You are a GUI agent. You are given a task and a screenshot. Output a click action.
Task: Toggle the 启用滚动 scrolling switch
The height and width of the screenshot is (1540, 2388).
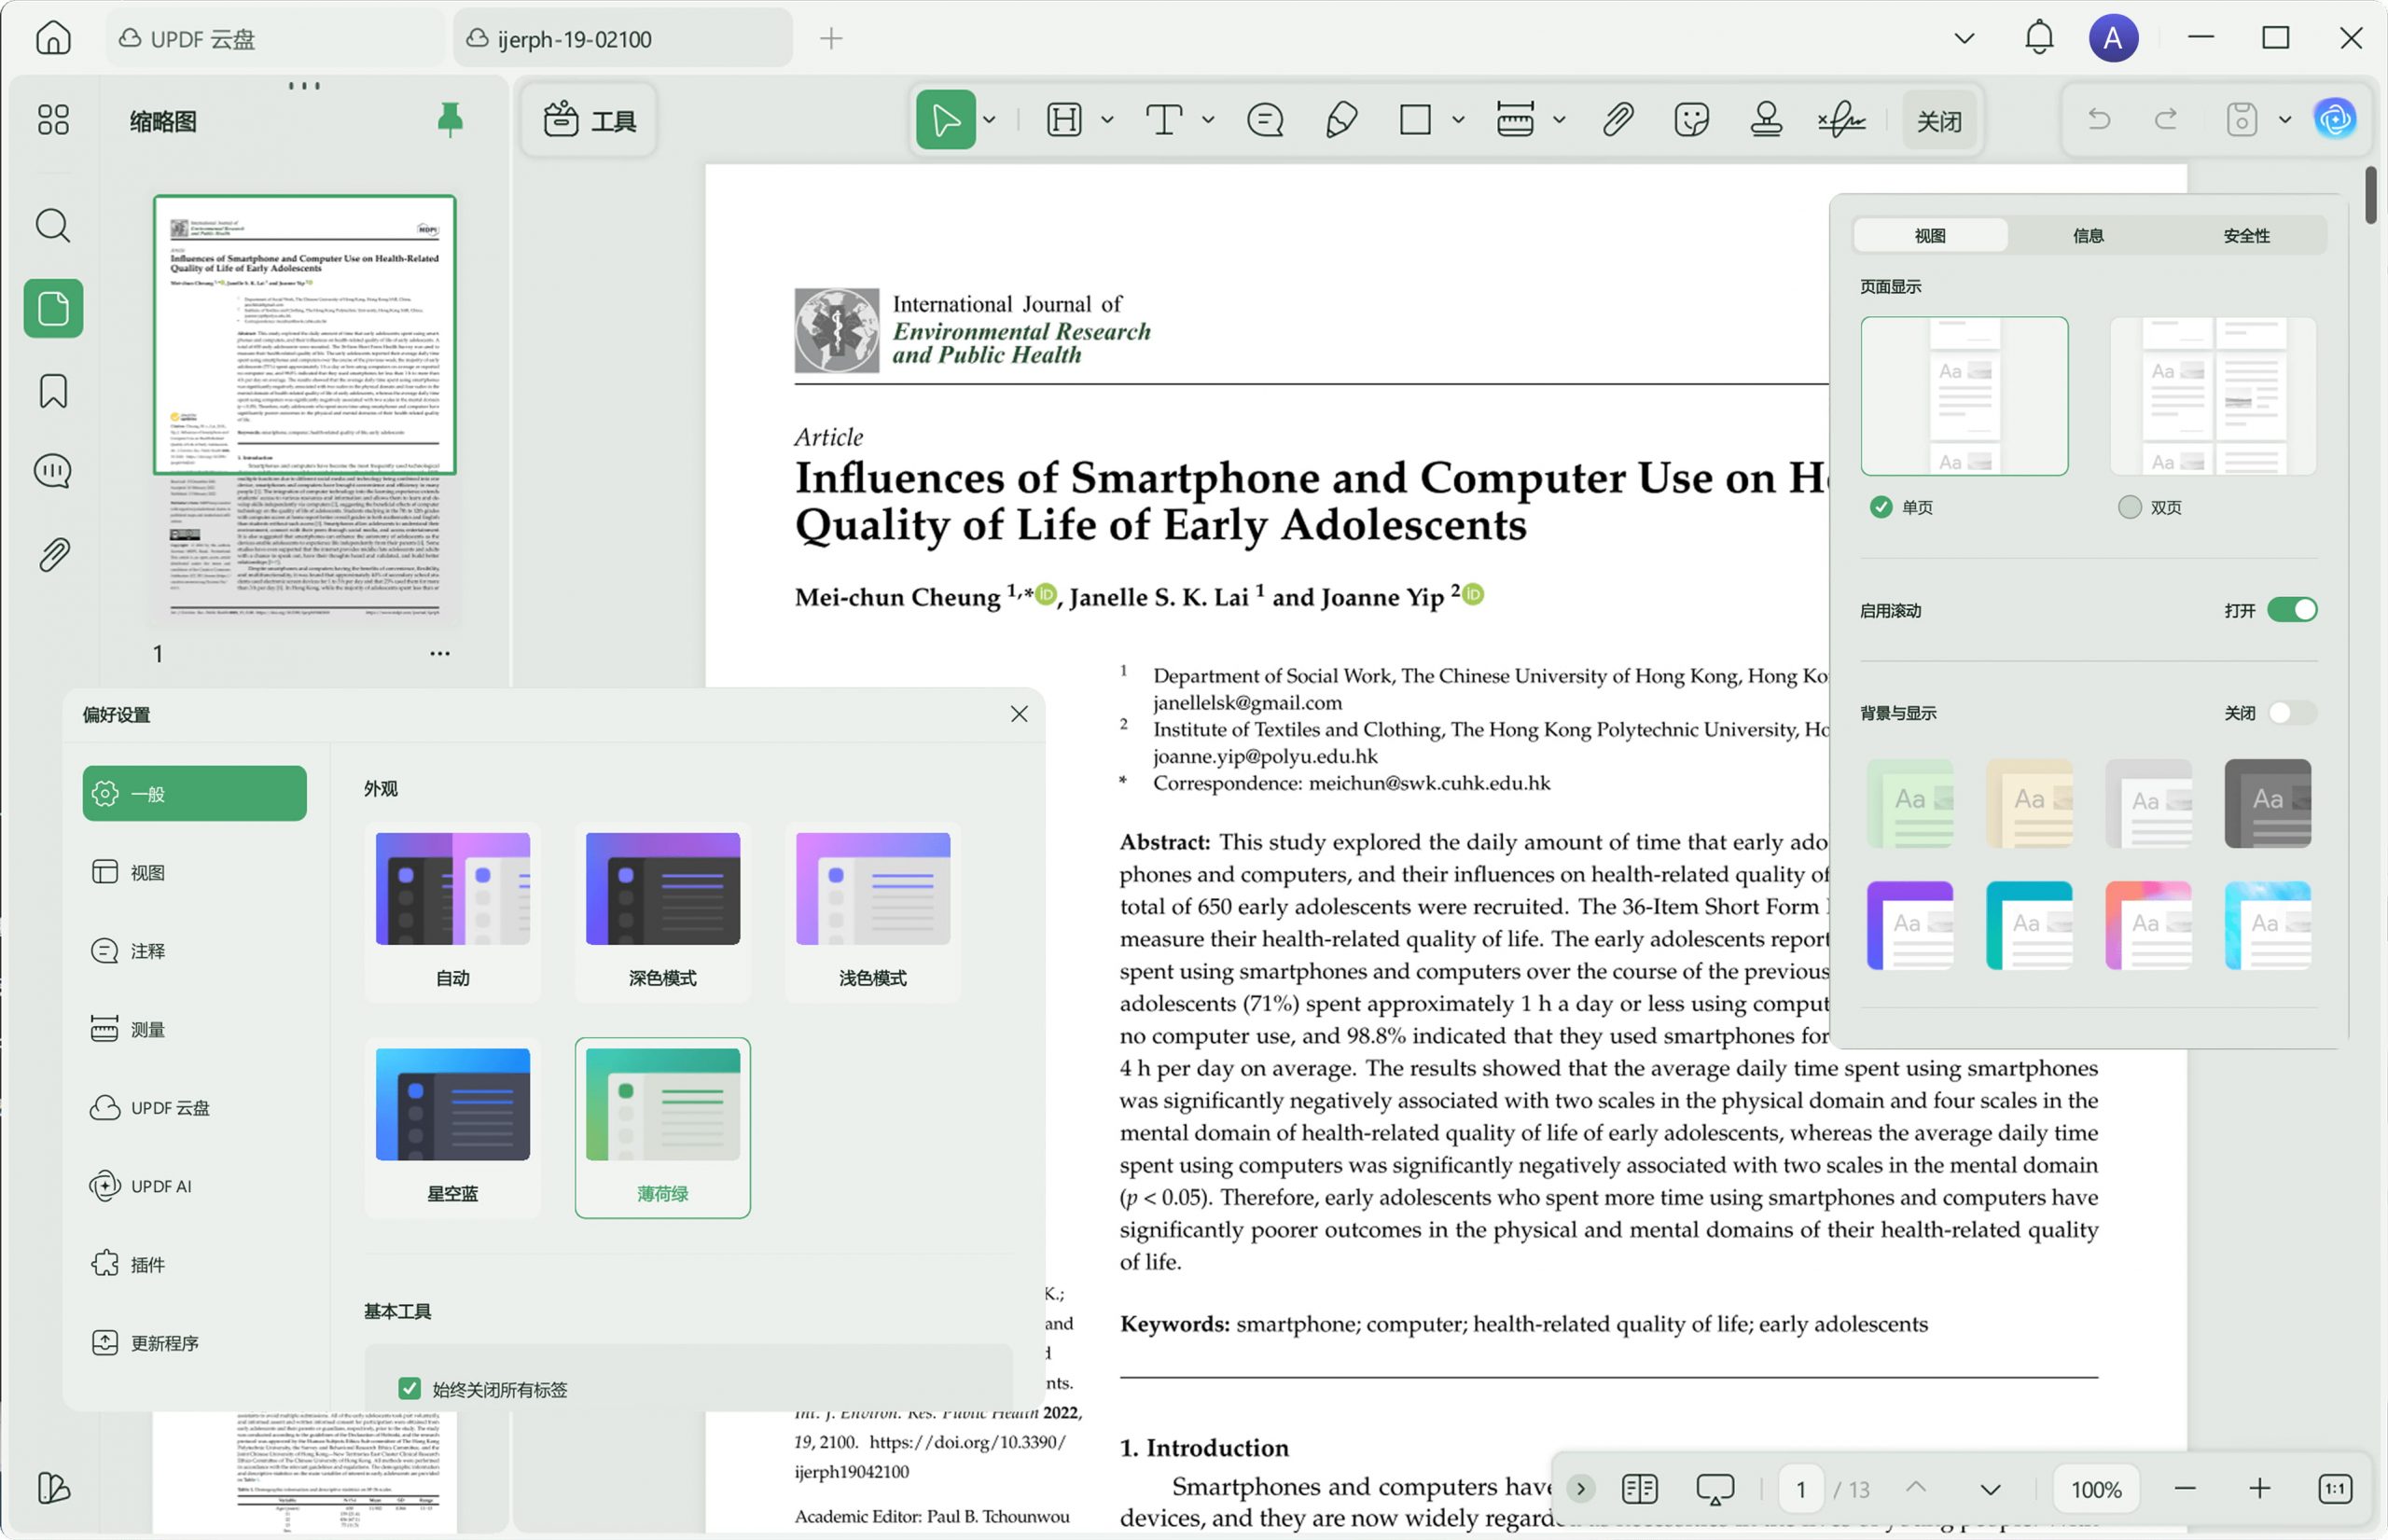point(2291,610)
